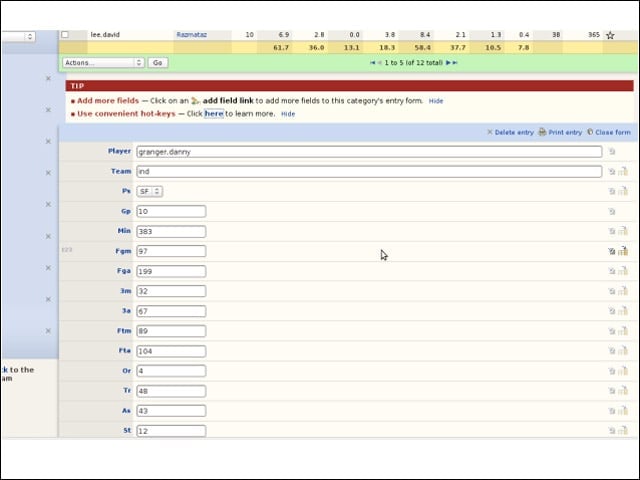Image resolution: width=640 pixels, height=480 pixels.
Task: Click the Player field containing granger.danny
Action: coord(369,152)
